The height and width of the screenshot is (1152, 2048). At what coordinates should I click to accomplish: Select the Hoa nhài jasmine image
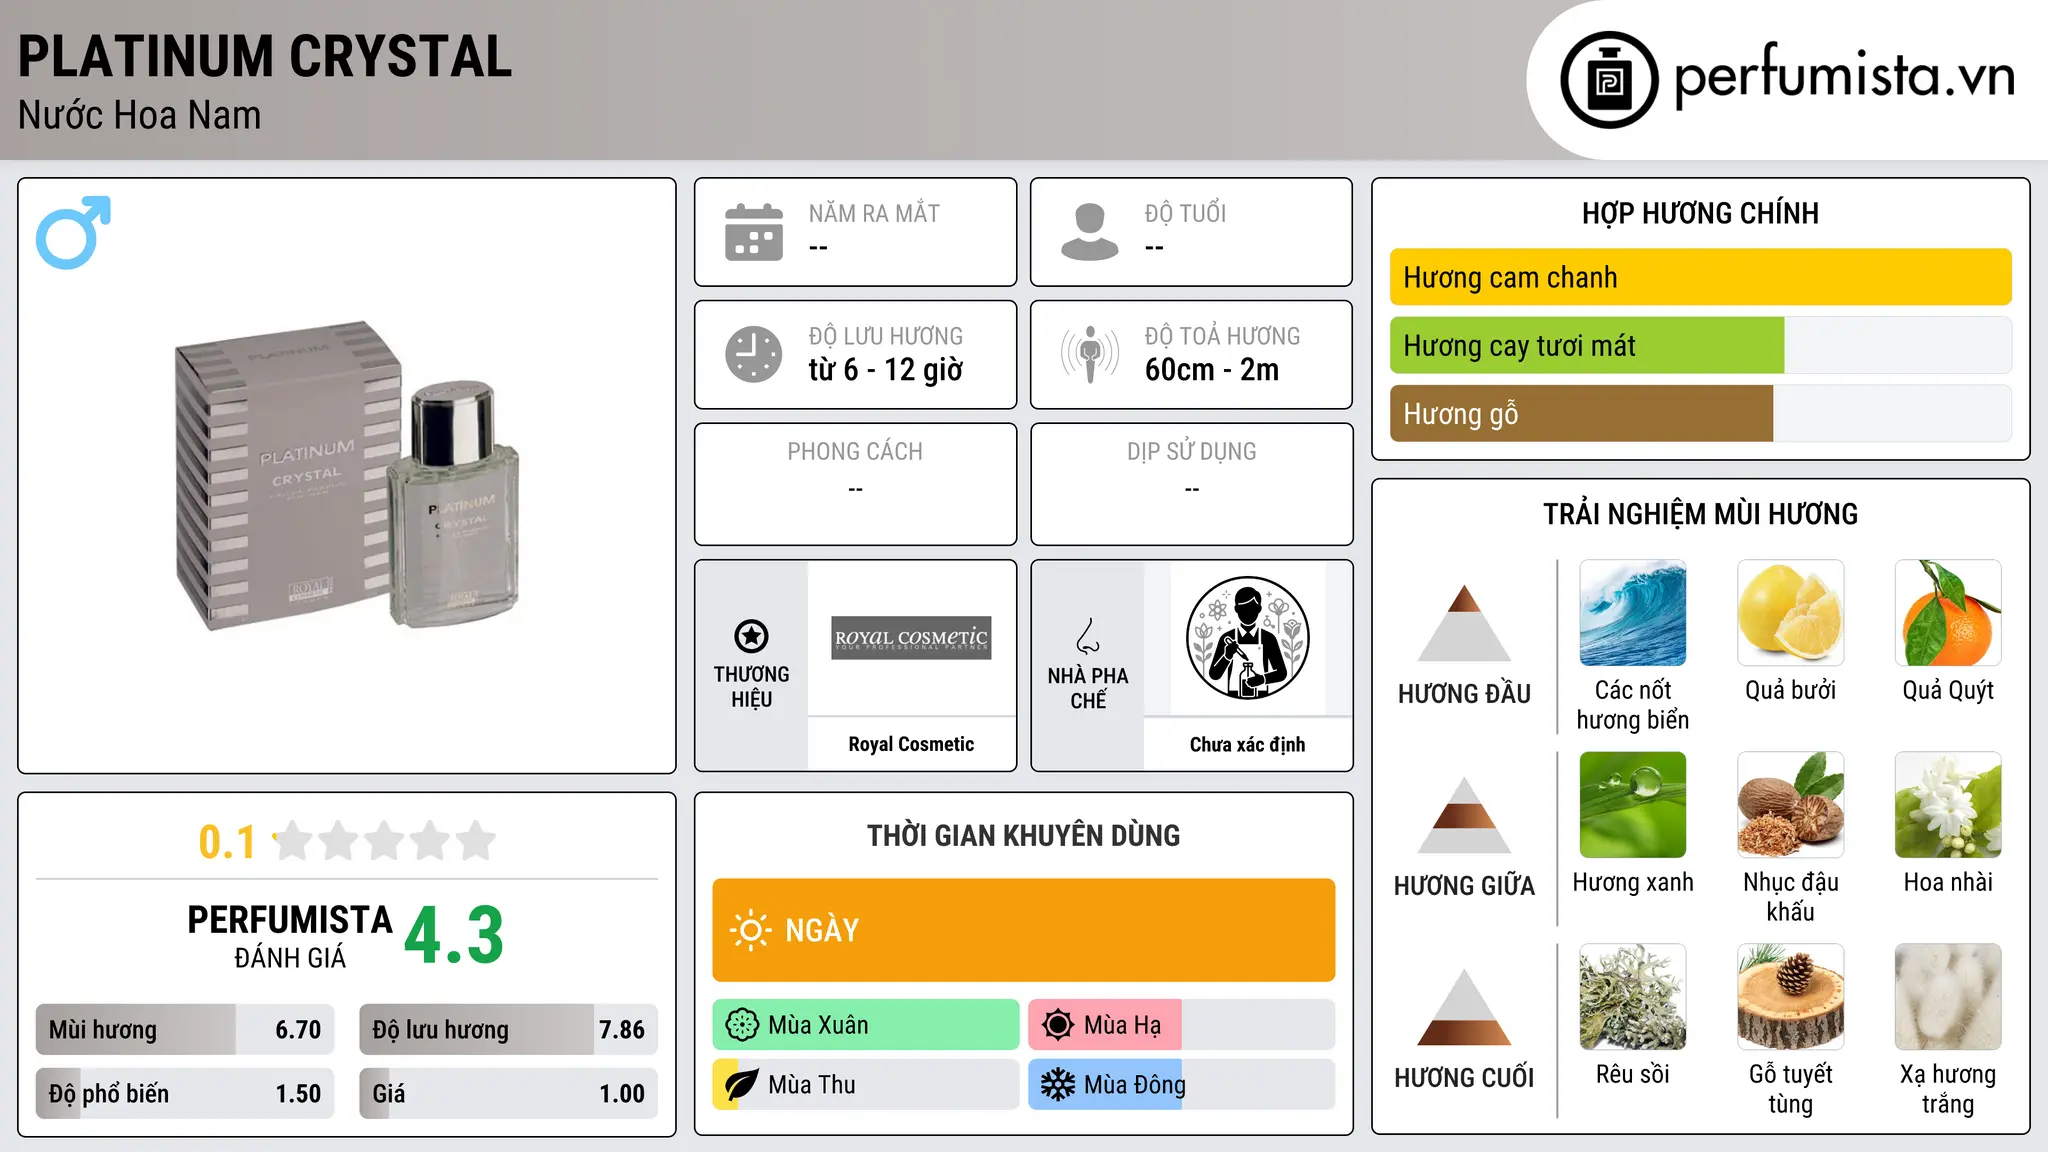click(1948, 805)
